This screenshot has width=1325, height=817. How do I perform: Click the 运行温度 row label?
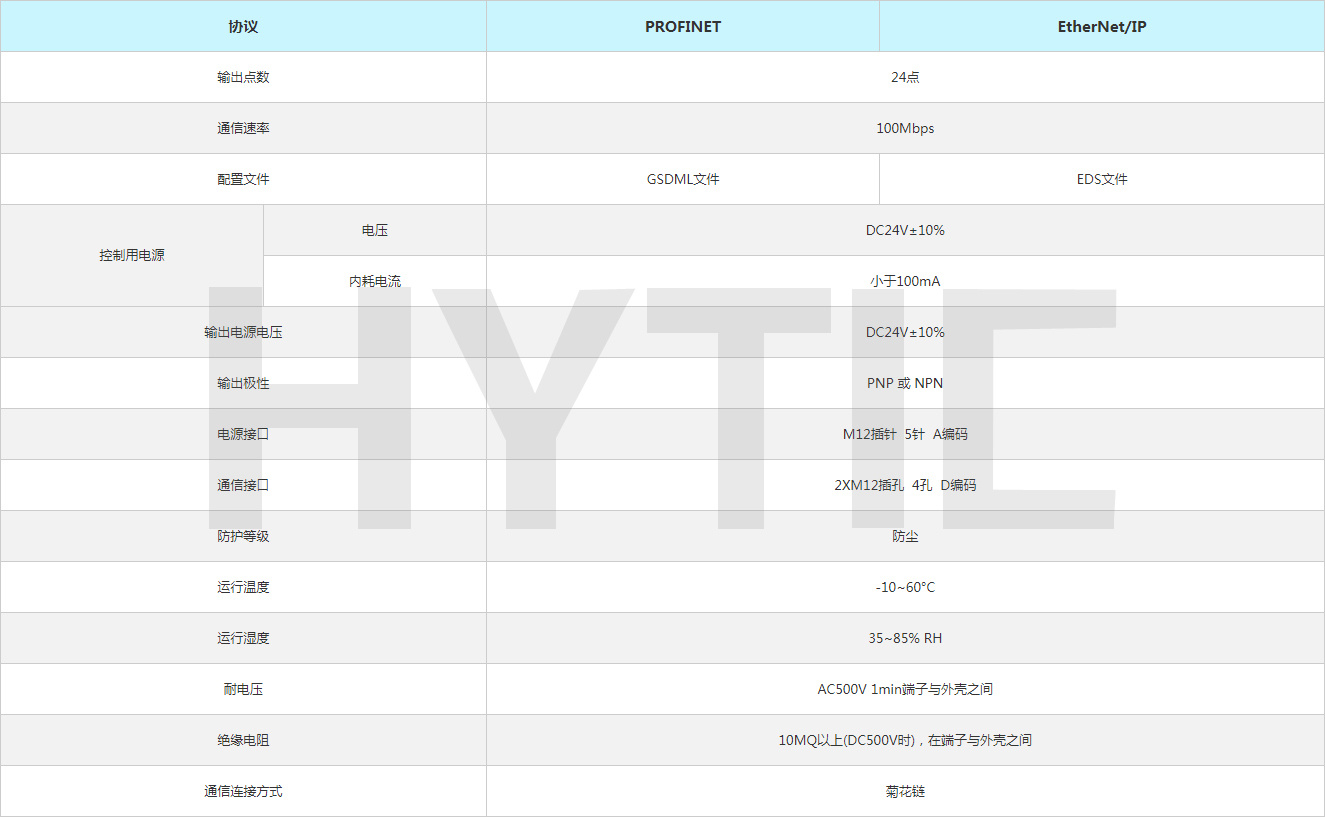point(243,587)
